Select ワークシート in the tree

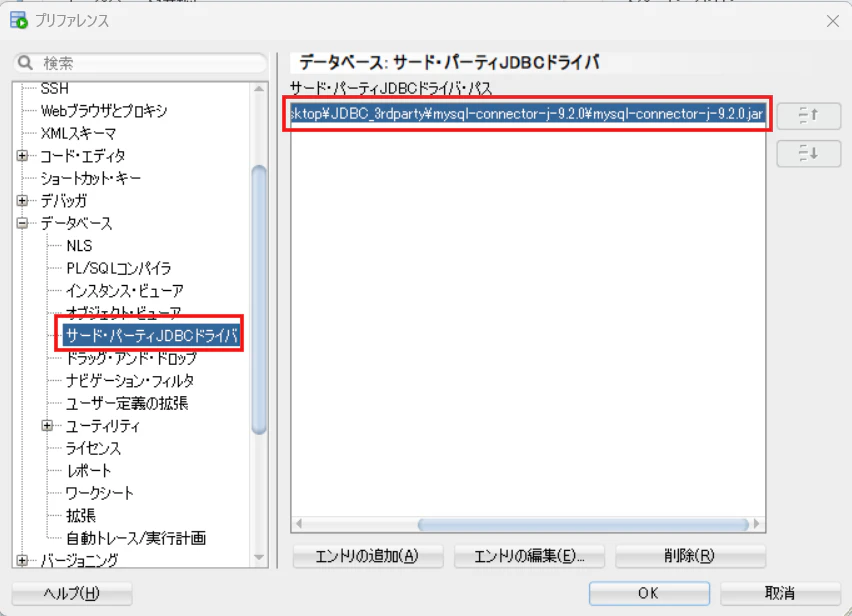click(x=99, y=493)
